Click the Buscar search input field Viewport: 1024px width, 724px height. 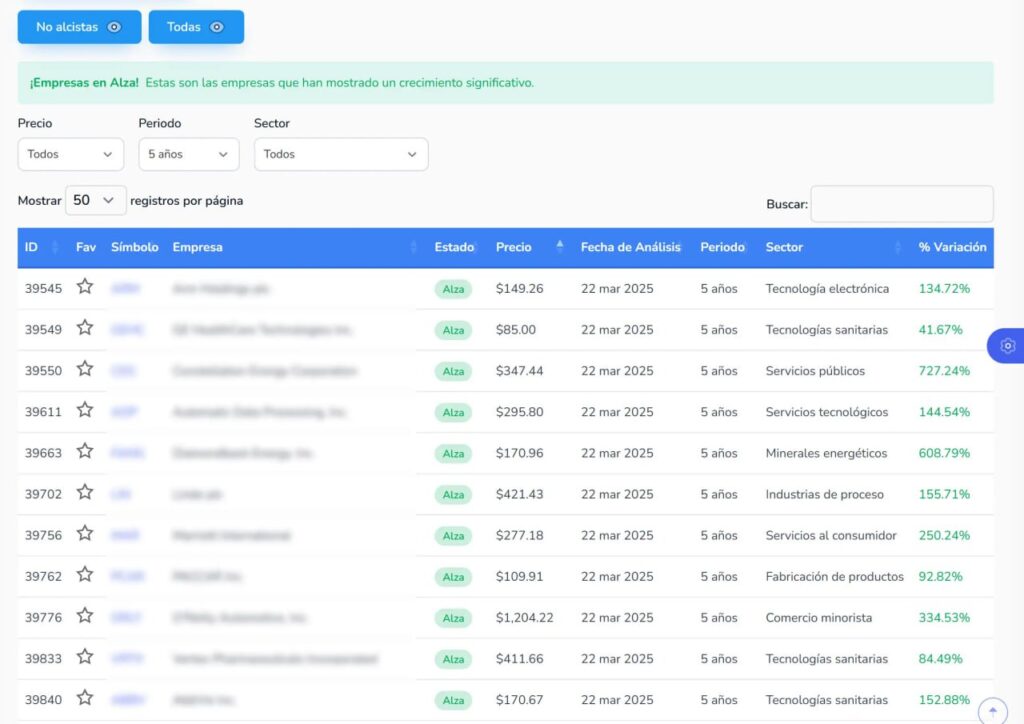[x=901, y=204]
